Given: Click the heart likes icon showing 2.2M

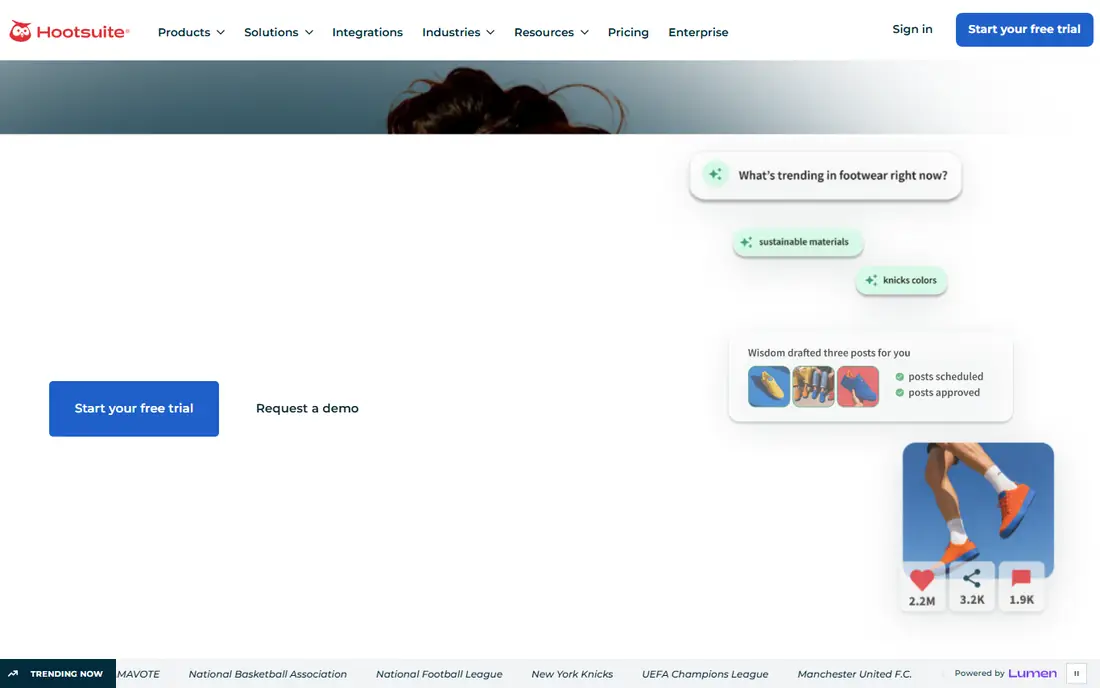Looking at the screenshot, I should pyautogui.click(x=922, y=579).
